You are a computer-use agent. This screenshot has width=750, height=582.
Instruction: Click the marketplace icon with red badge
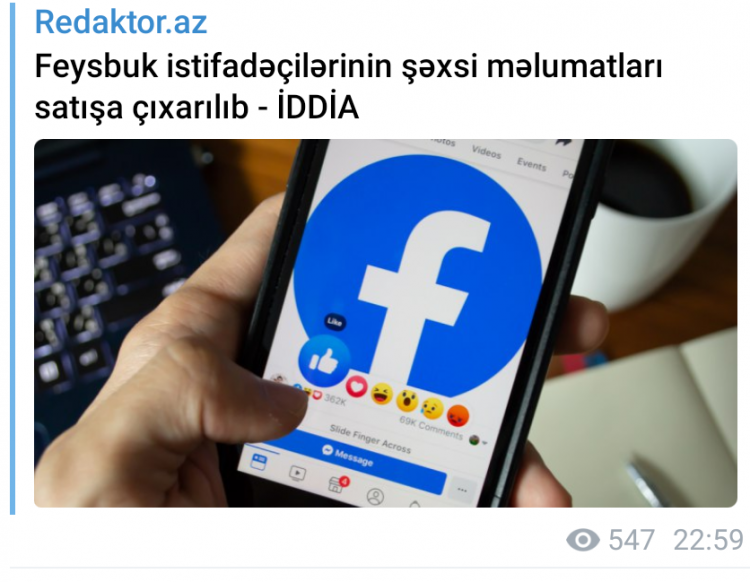point(337,484)
